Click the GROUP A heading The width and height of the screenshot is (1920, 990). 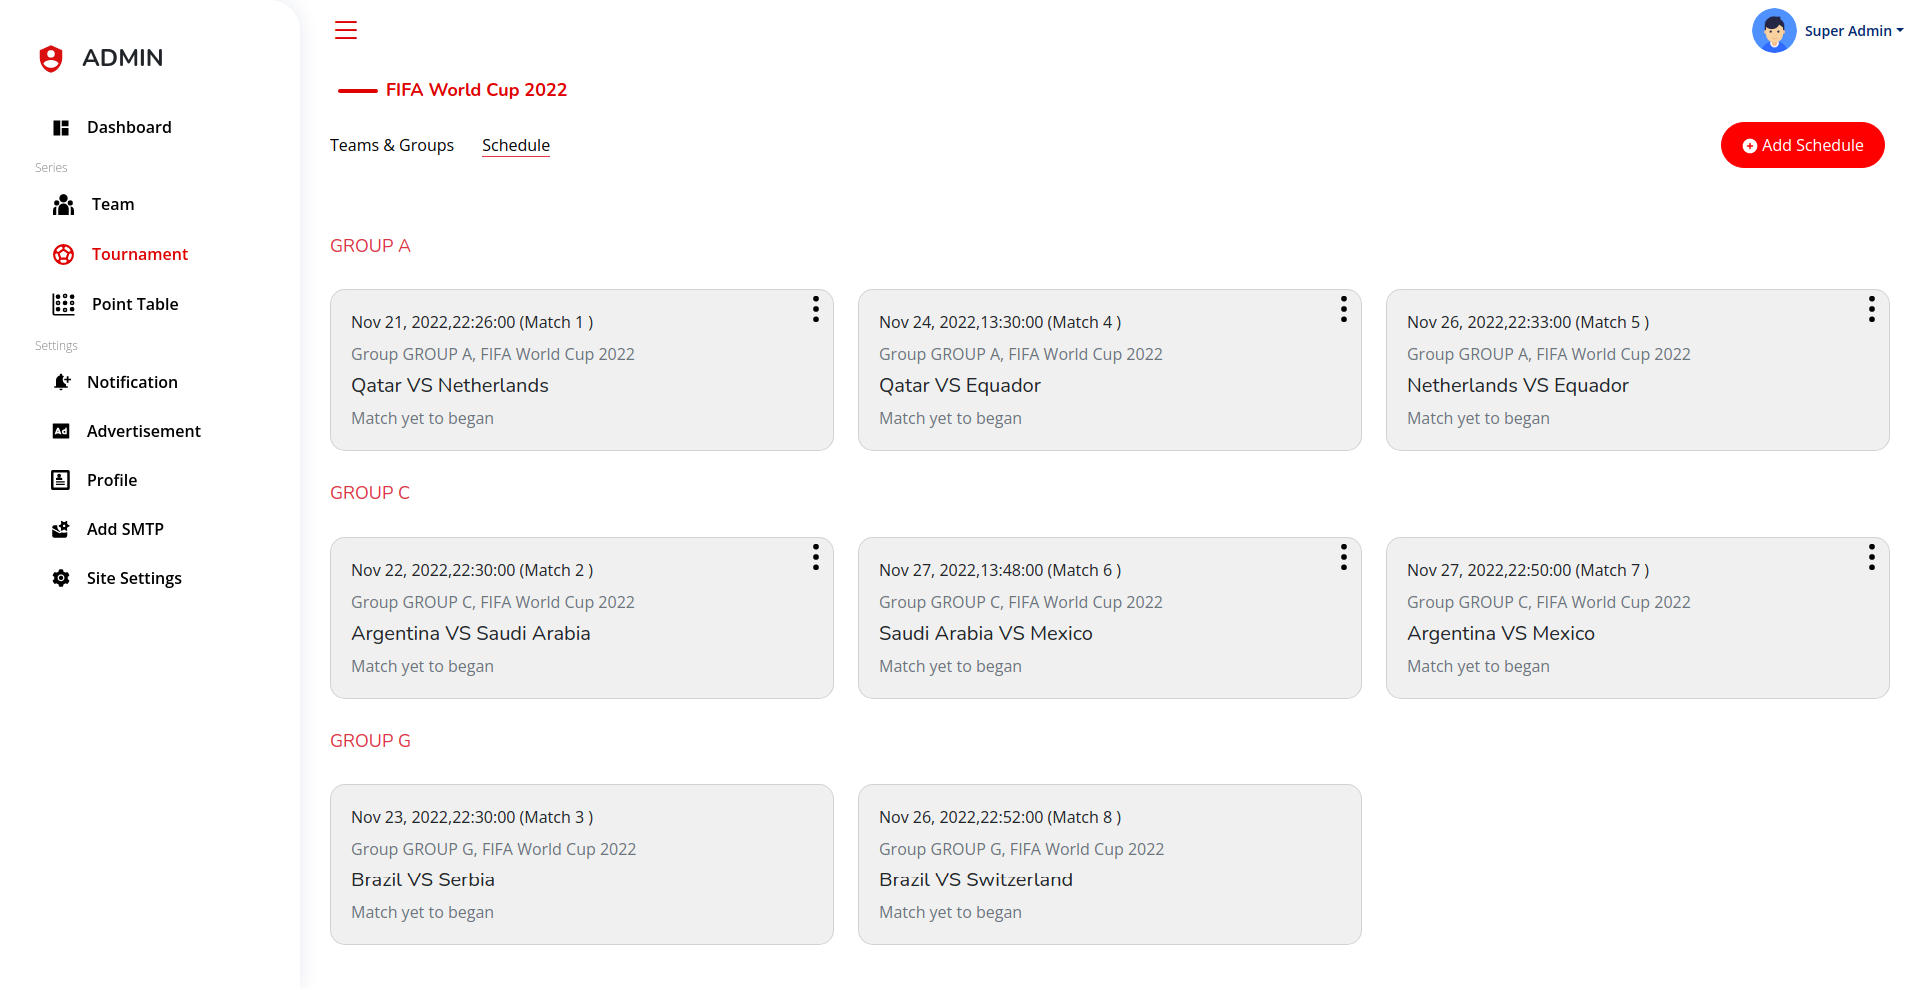click(370, 246)
